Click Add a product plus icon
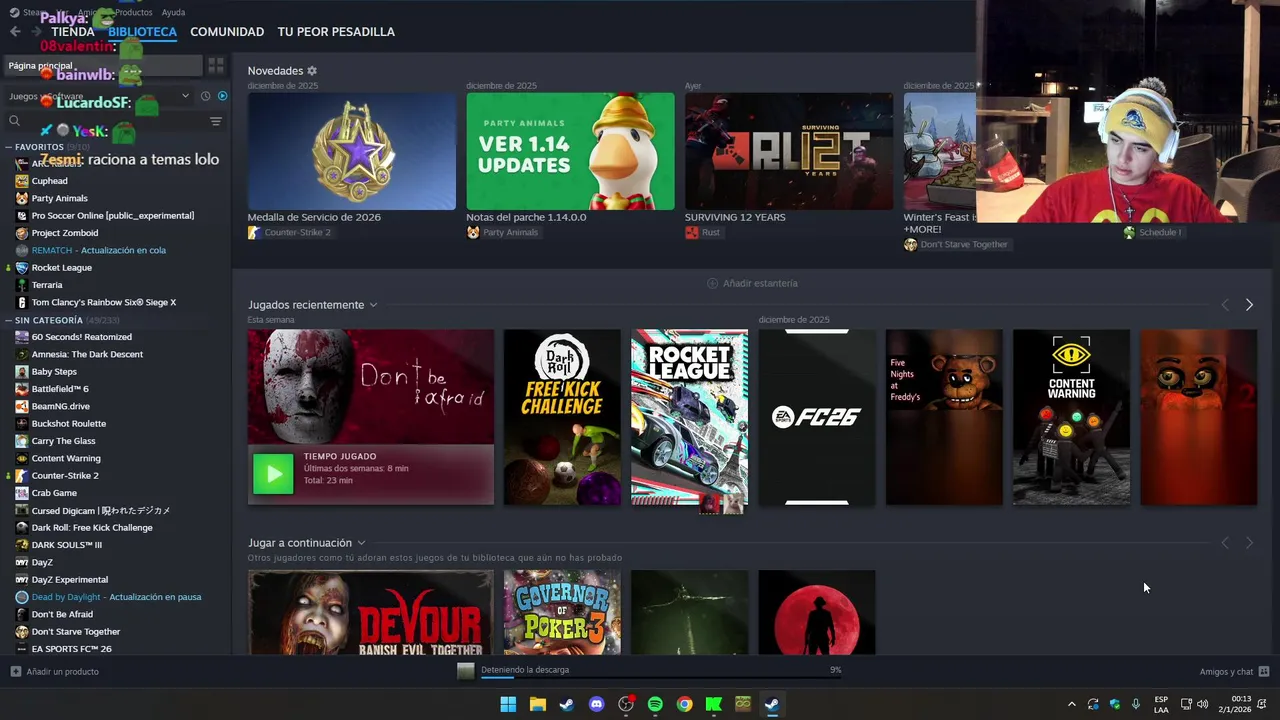This screenshot has height=720, width=1280. (15, 672)
